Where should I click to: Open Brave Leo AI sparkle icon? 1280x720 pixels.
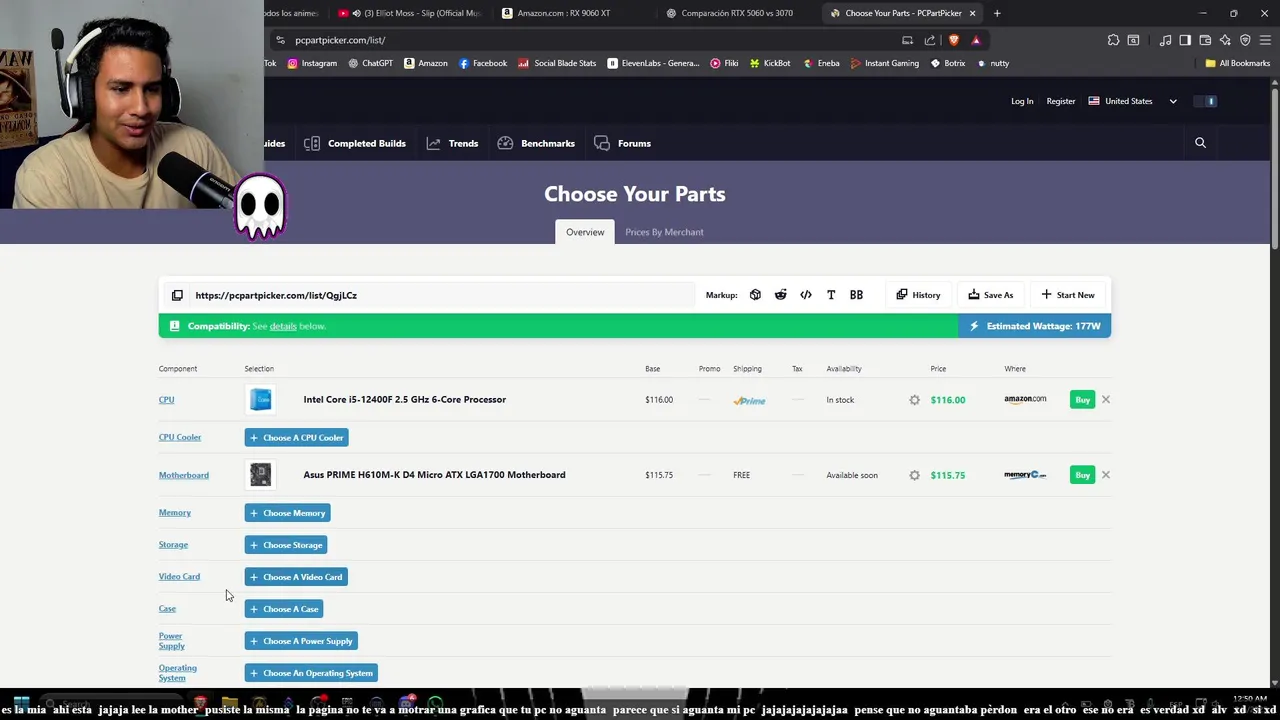[x=1225, y=40]
